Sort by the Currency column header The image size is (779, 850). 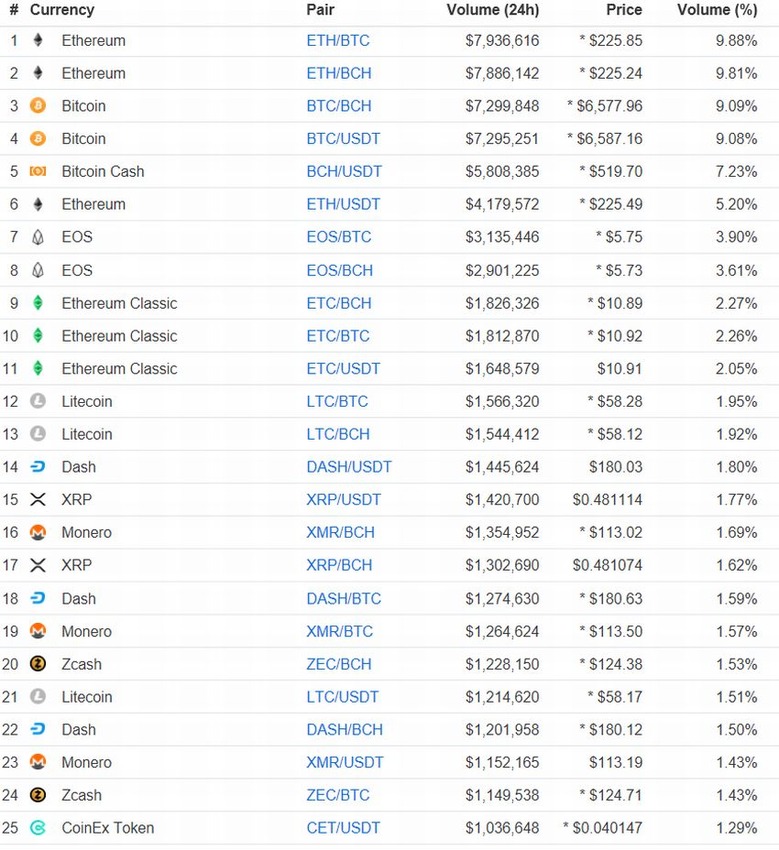[x=62, y=10]
